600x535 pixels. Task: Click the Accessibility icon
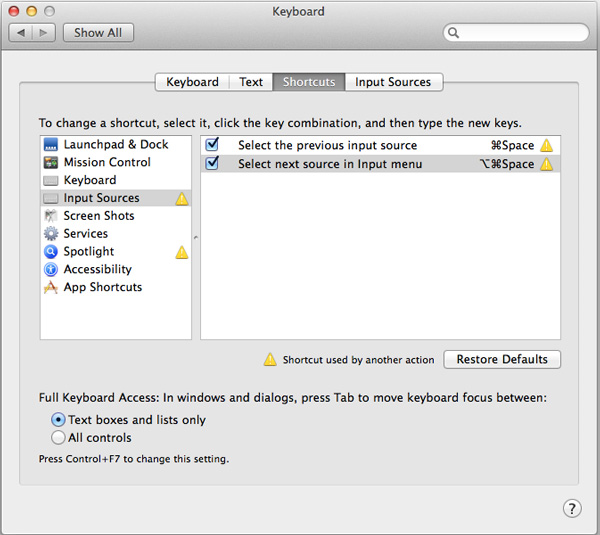tap(51, 269)
